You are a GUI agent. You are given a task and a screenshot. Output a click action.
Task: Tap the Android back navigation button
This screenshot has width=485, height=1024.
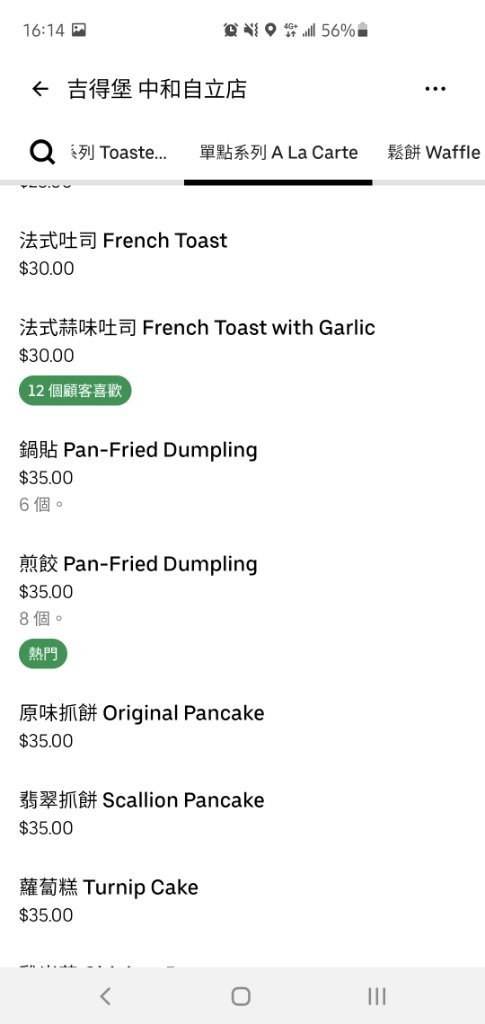[106, 996]
